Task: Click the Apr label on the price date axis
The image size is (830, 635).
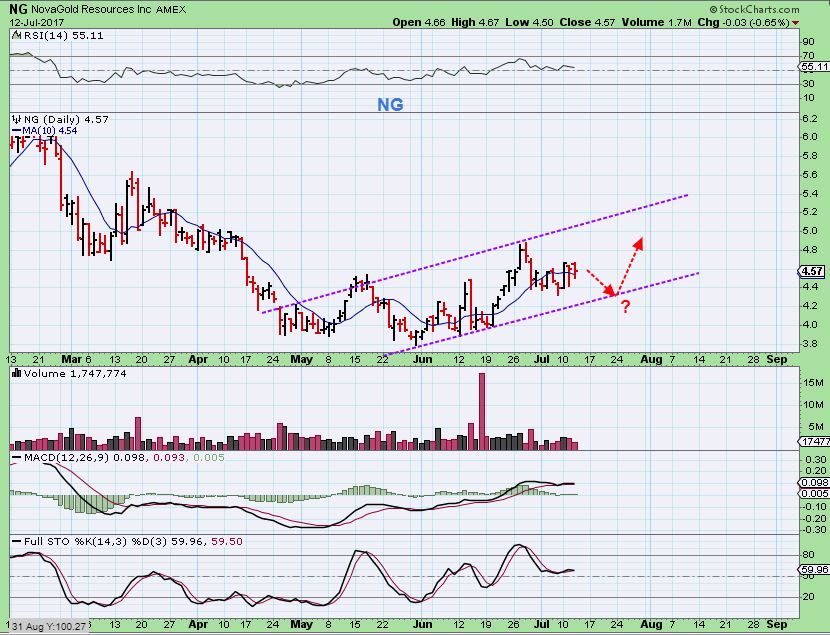Action: [197, 359]
